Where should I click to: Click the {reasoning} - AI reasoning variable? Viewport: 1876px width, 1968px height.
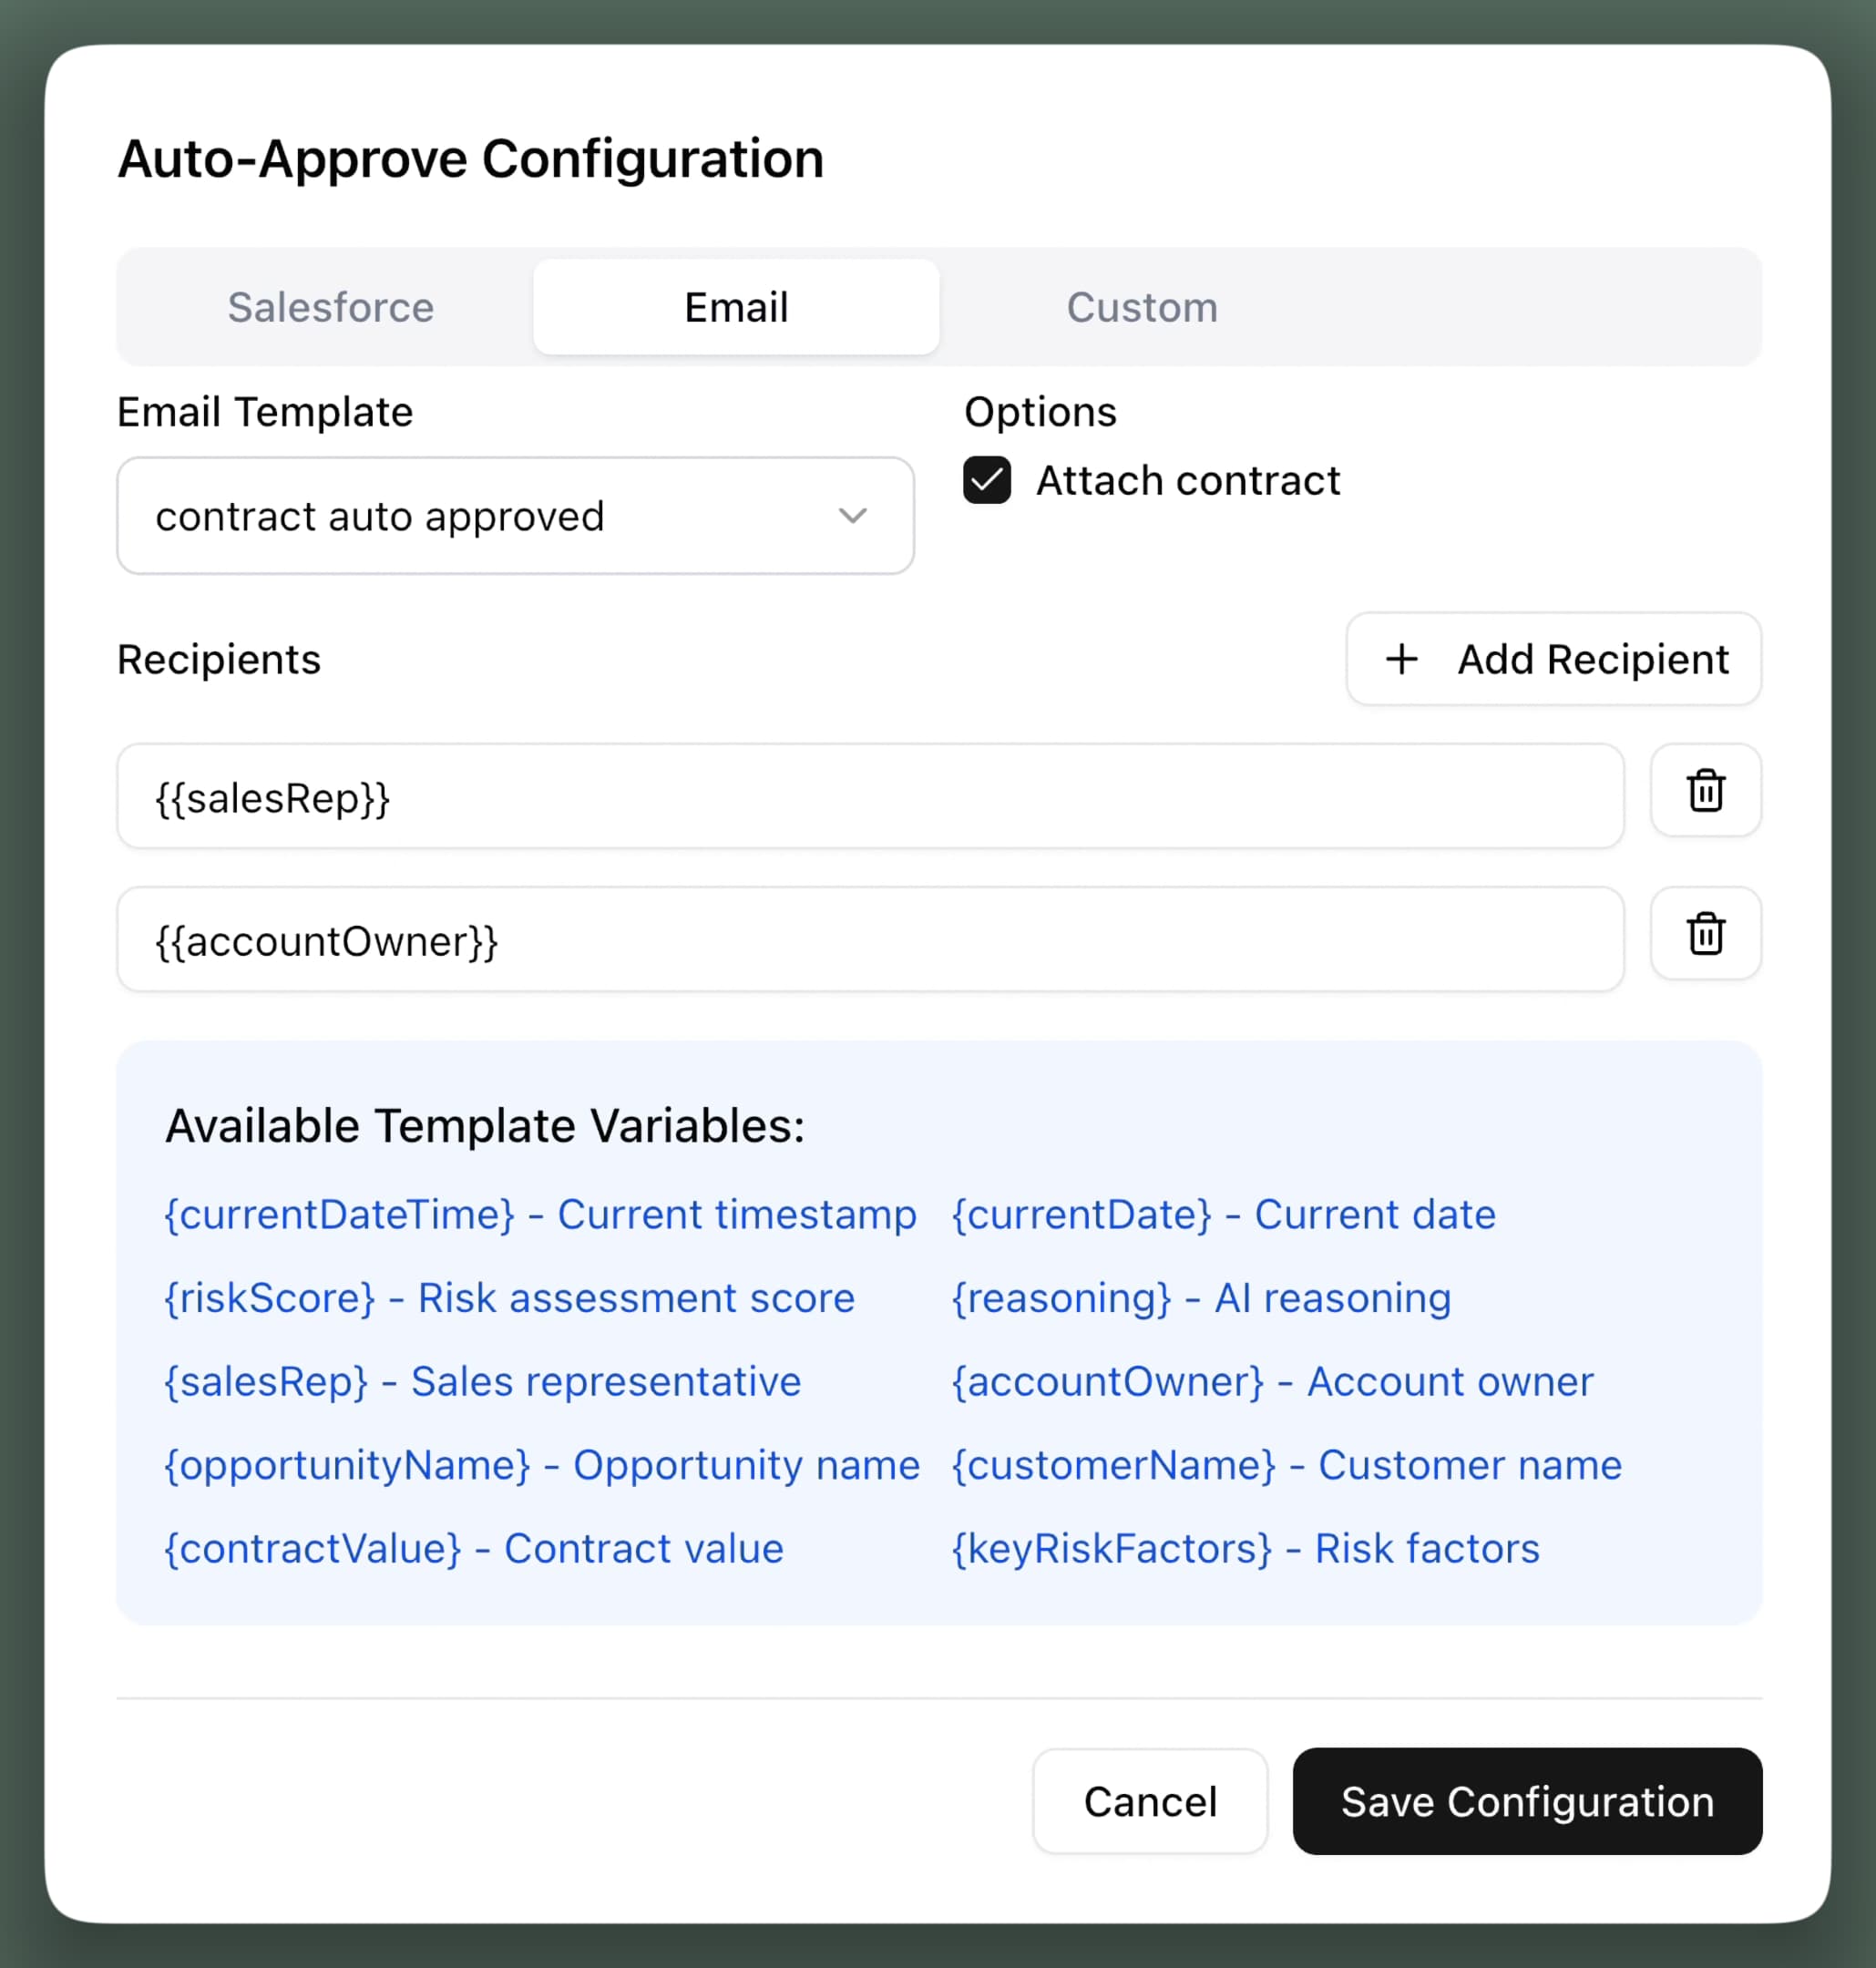pos(1201,1298)
